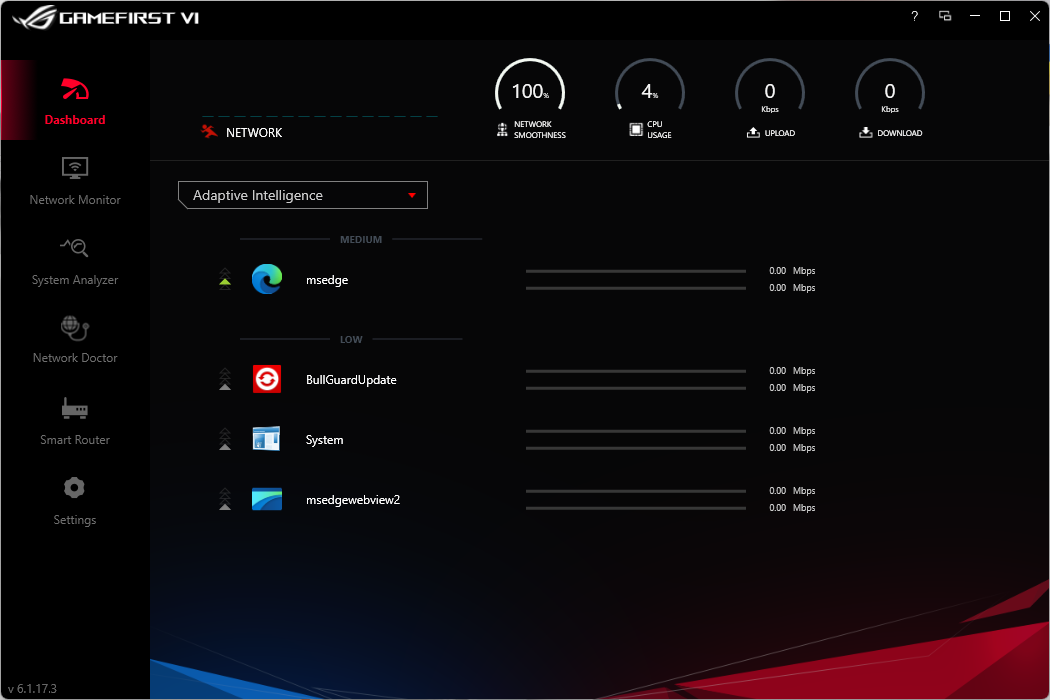Open the help question mark

coord(915,16)
